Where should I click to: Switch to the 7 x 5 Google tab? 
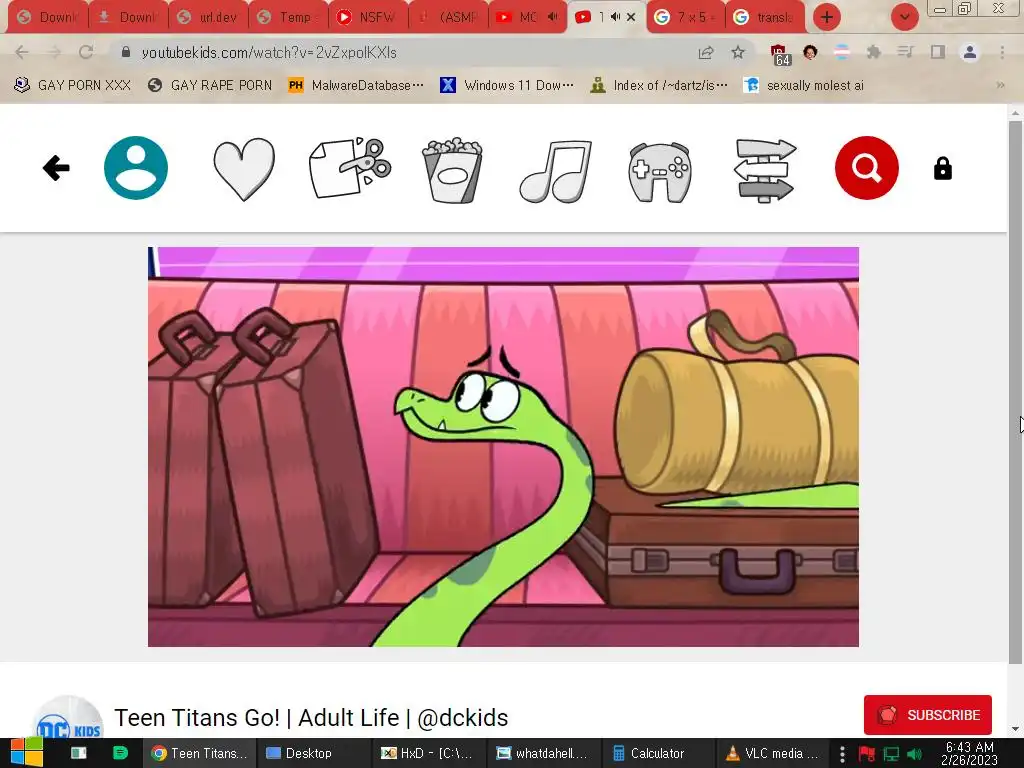point(684,17)
